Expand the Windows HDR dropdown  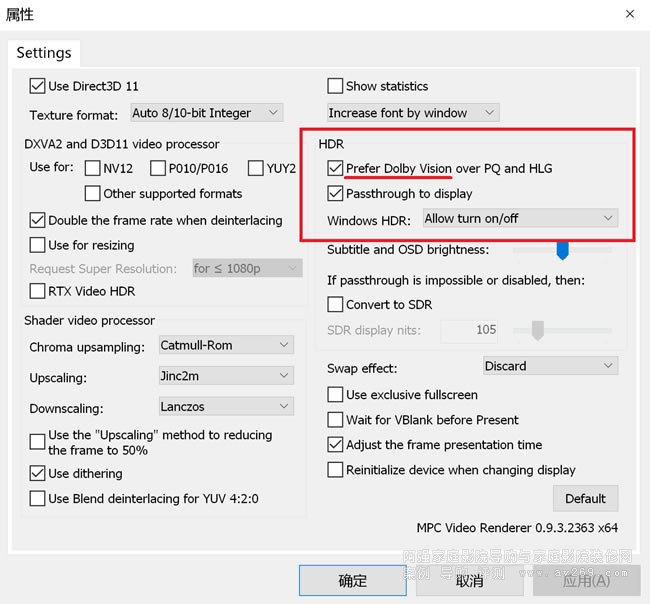(519, 218)
